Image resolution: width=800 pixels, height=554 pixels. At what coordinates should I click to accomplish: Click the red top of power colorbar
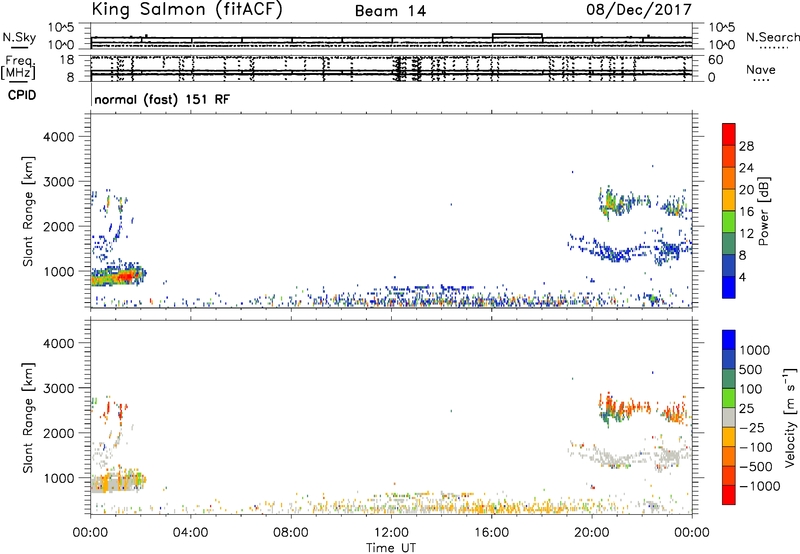(x=729, y=134)
